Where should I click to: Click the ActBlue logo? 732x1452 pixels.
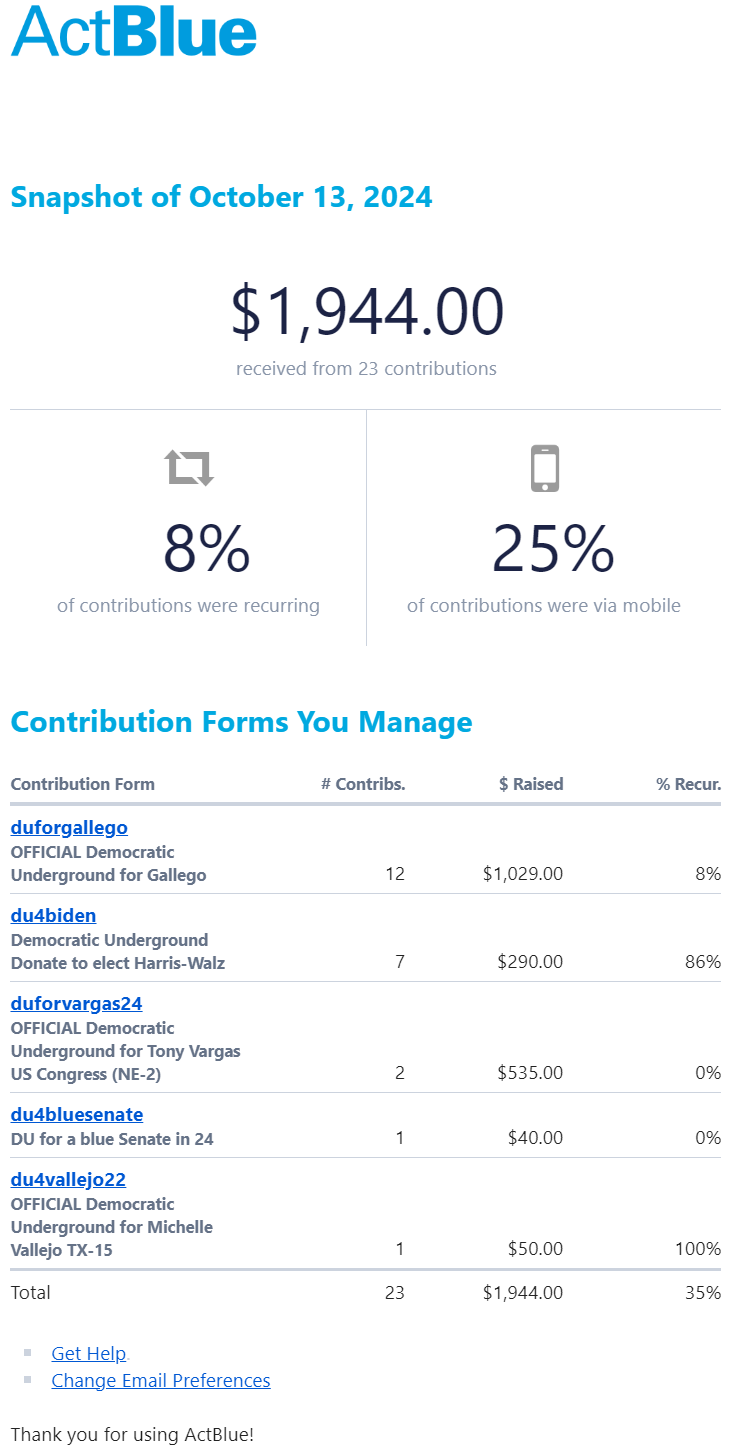click(134, 31)
